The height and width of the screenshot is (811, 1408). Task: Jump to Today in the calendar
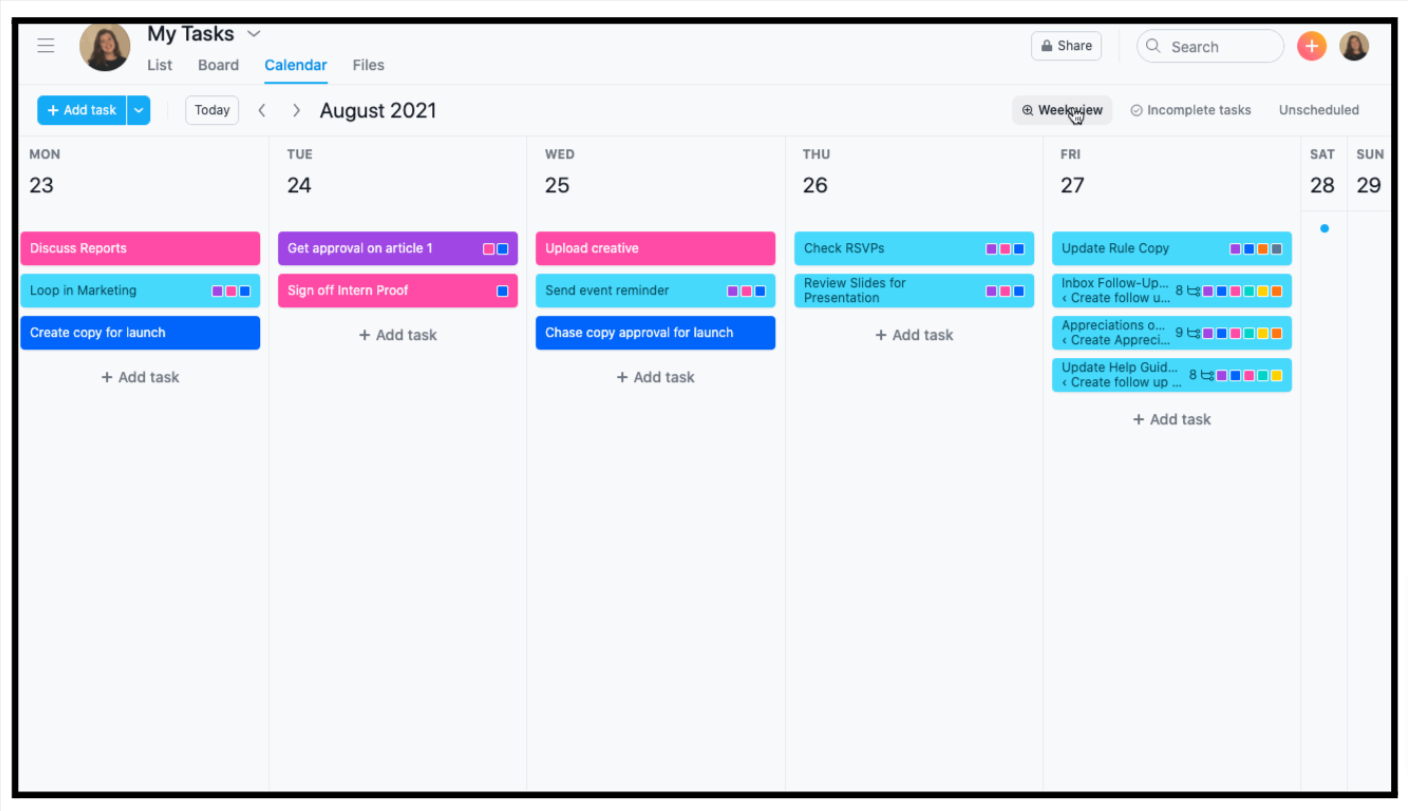(211, 110)
